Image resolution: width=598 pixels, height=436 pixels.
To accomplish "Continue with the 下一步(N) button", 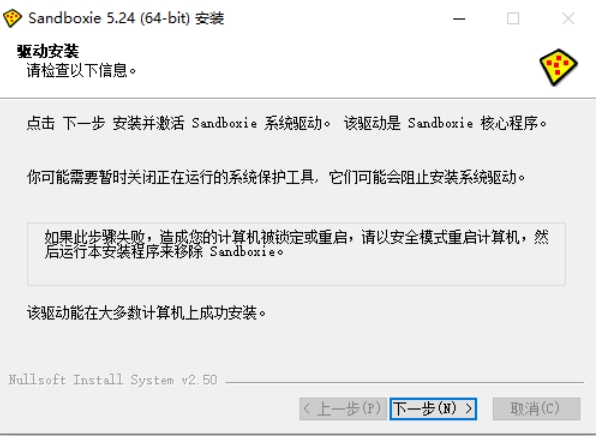I will pos(433,409).
